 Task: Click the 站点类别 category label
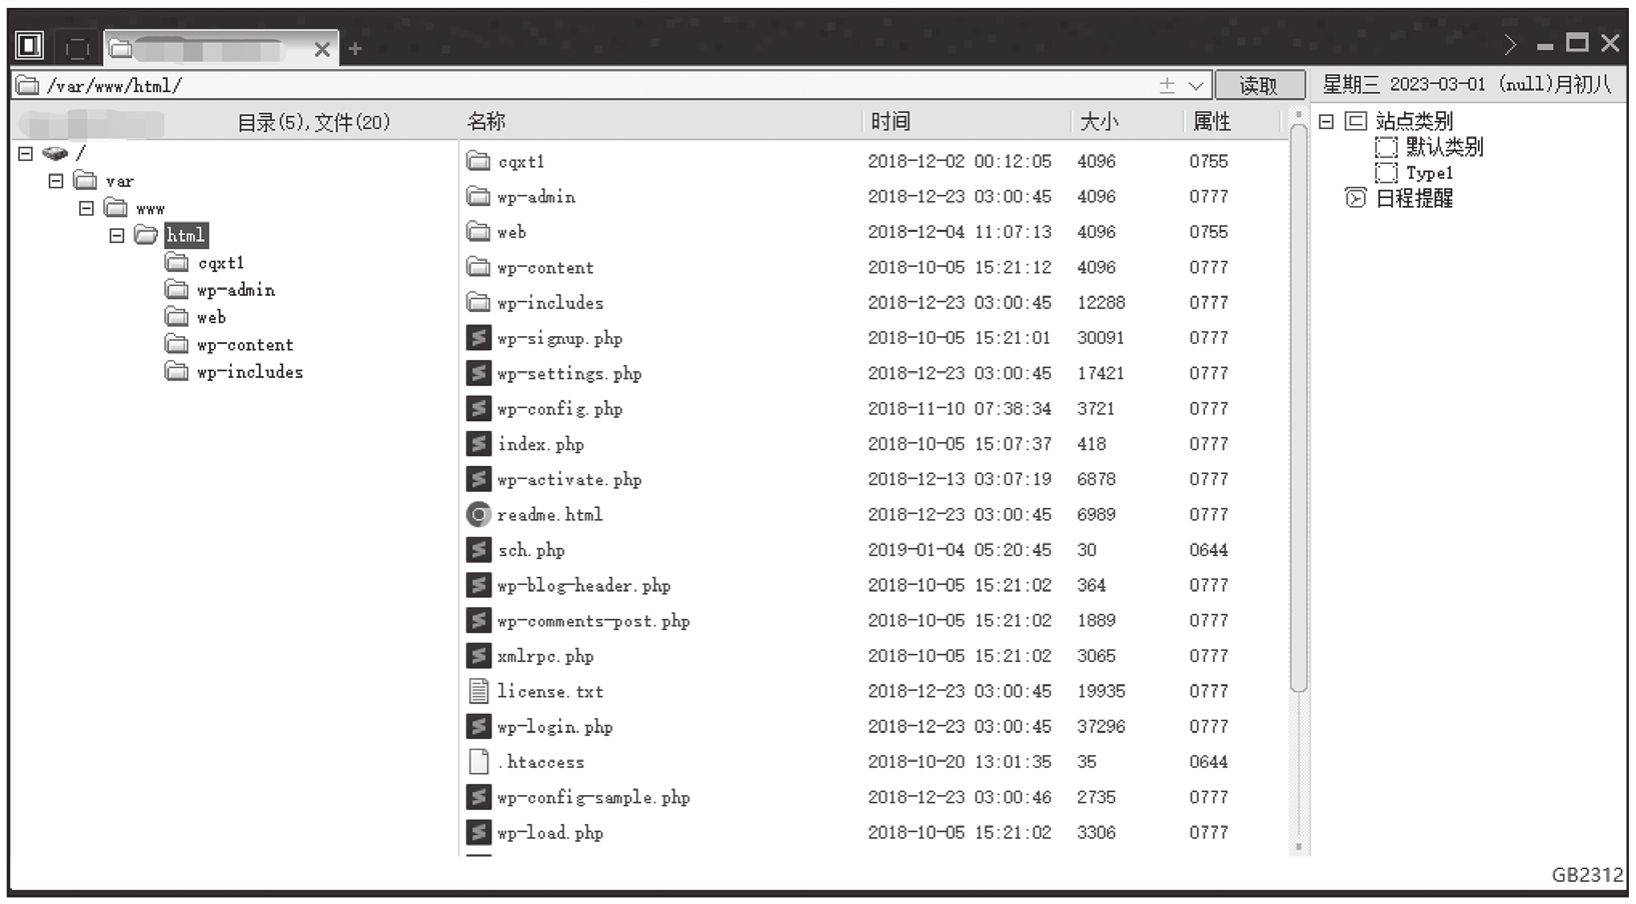tap(1414, 121)
